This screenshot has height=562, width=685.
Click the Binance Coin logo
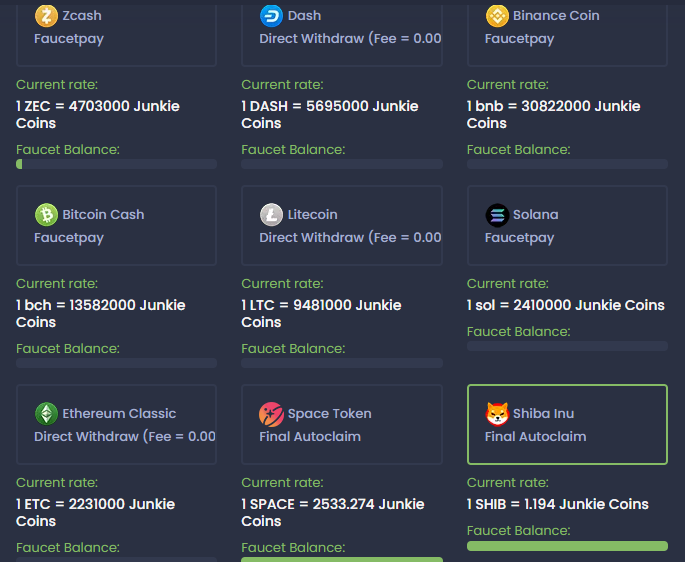(x=497, y=16)
